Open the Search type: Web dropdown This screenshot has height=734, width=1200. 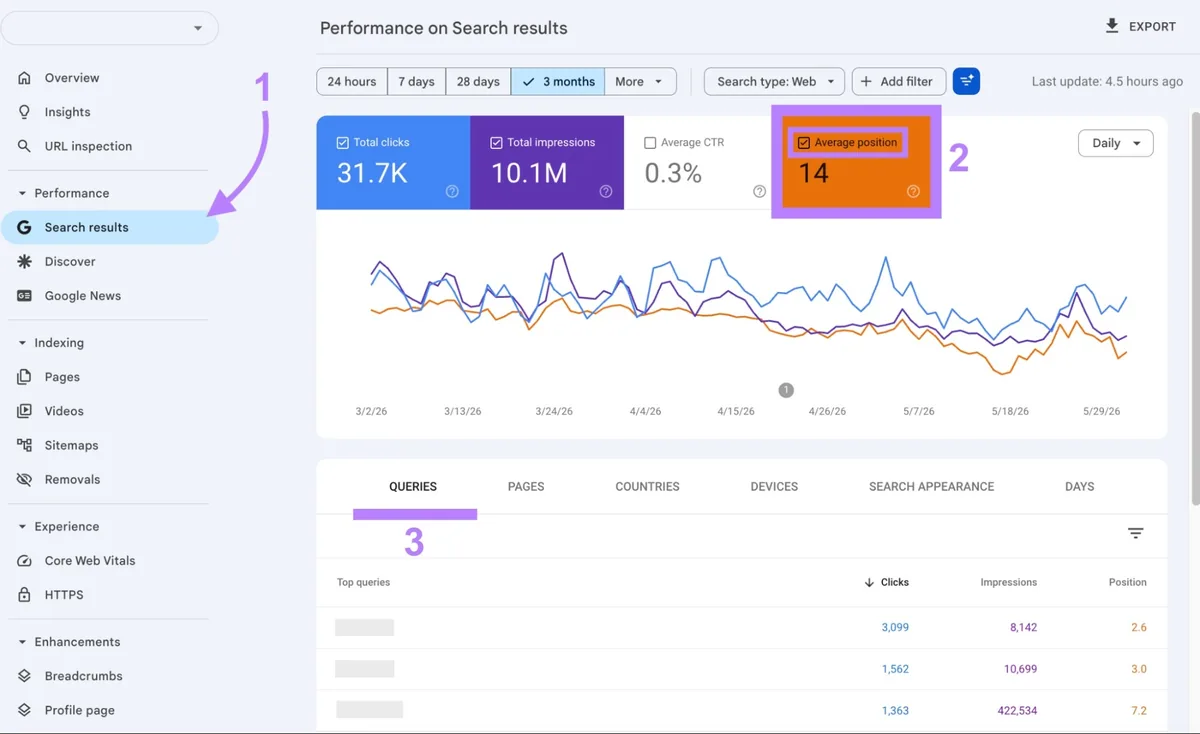click(774, 82)
